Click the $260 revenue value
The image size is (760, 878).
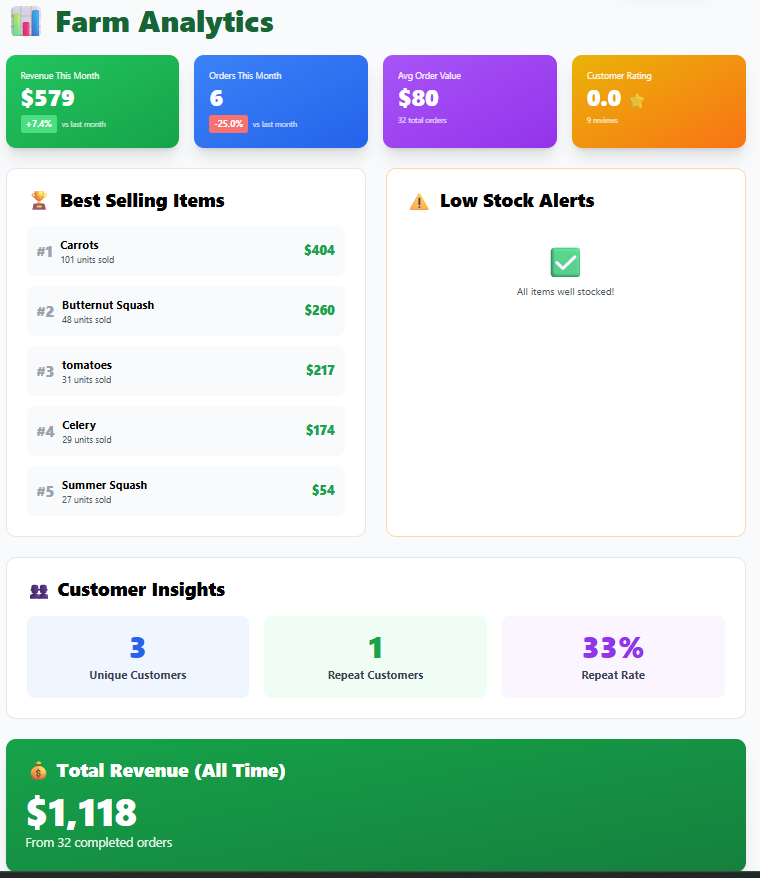[319, 310]
